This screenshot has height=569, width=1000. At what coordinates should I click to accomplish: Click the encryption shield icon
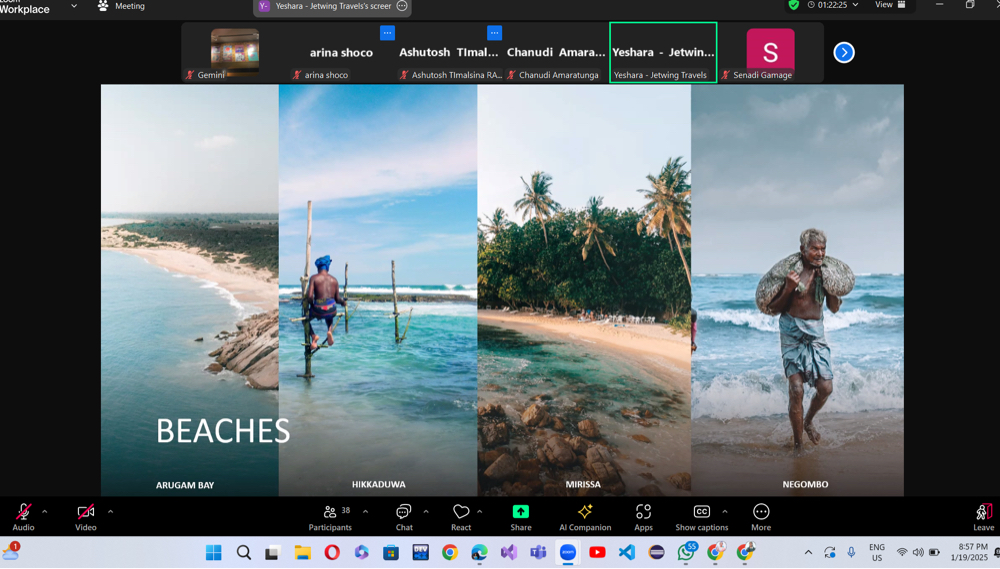tap(794, 5)
